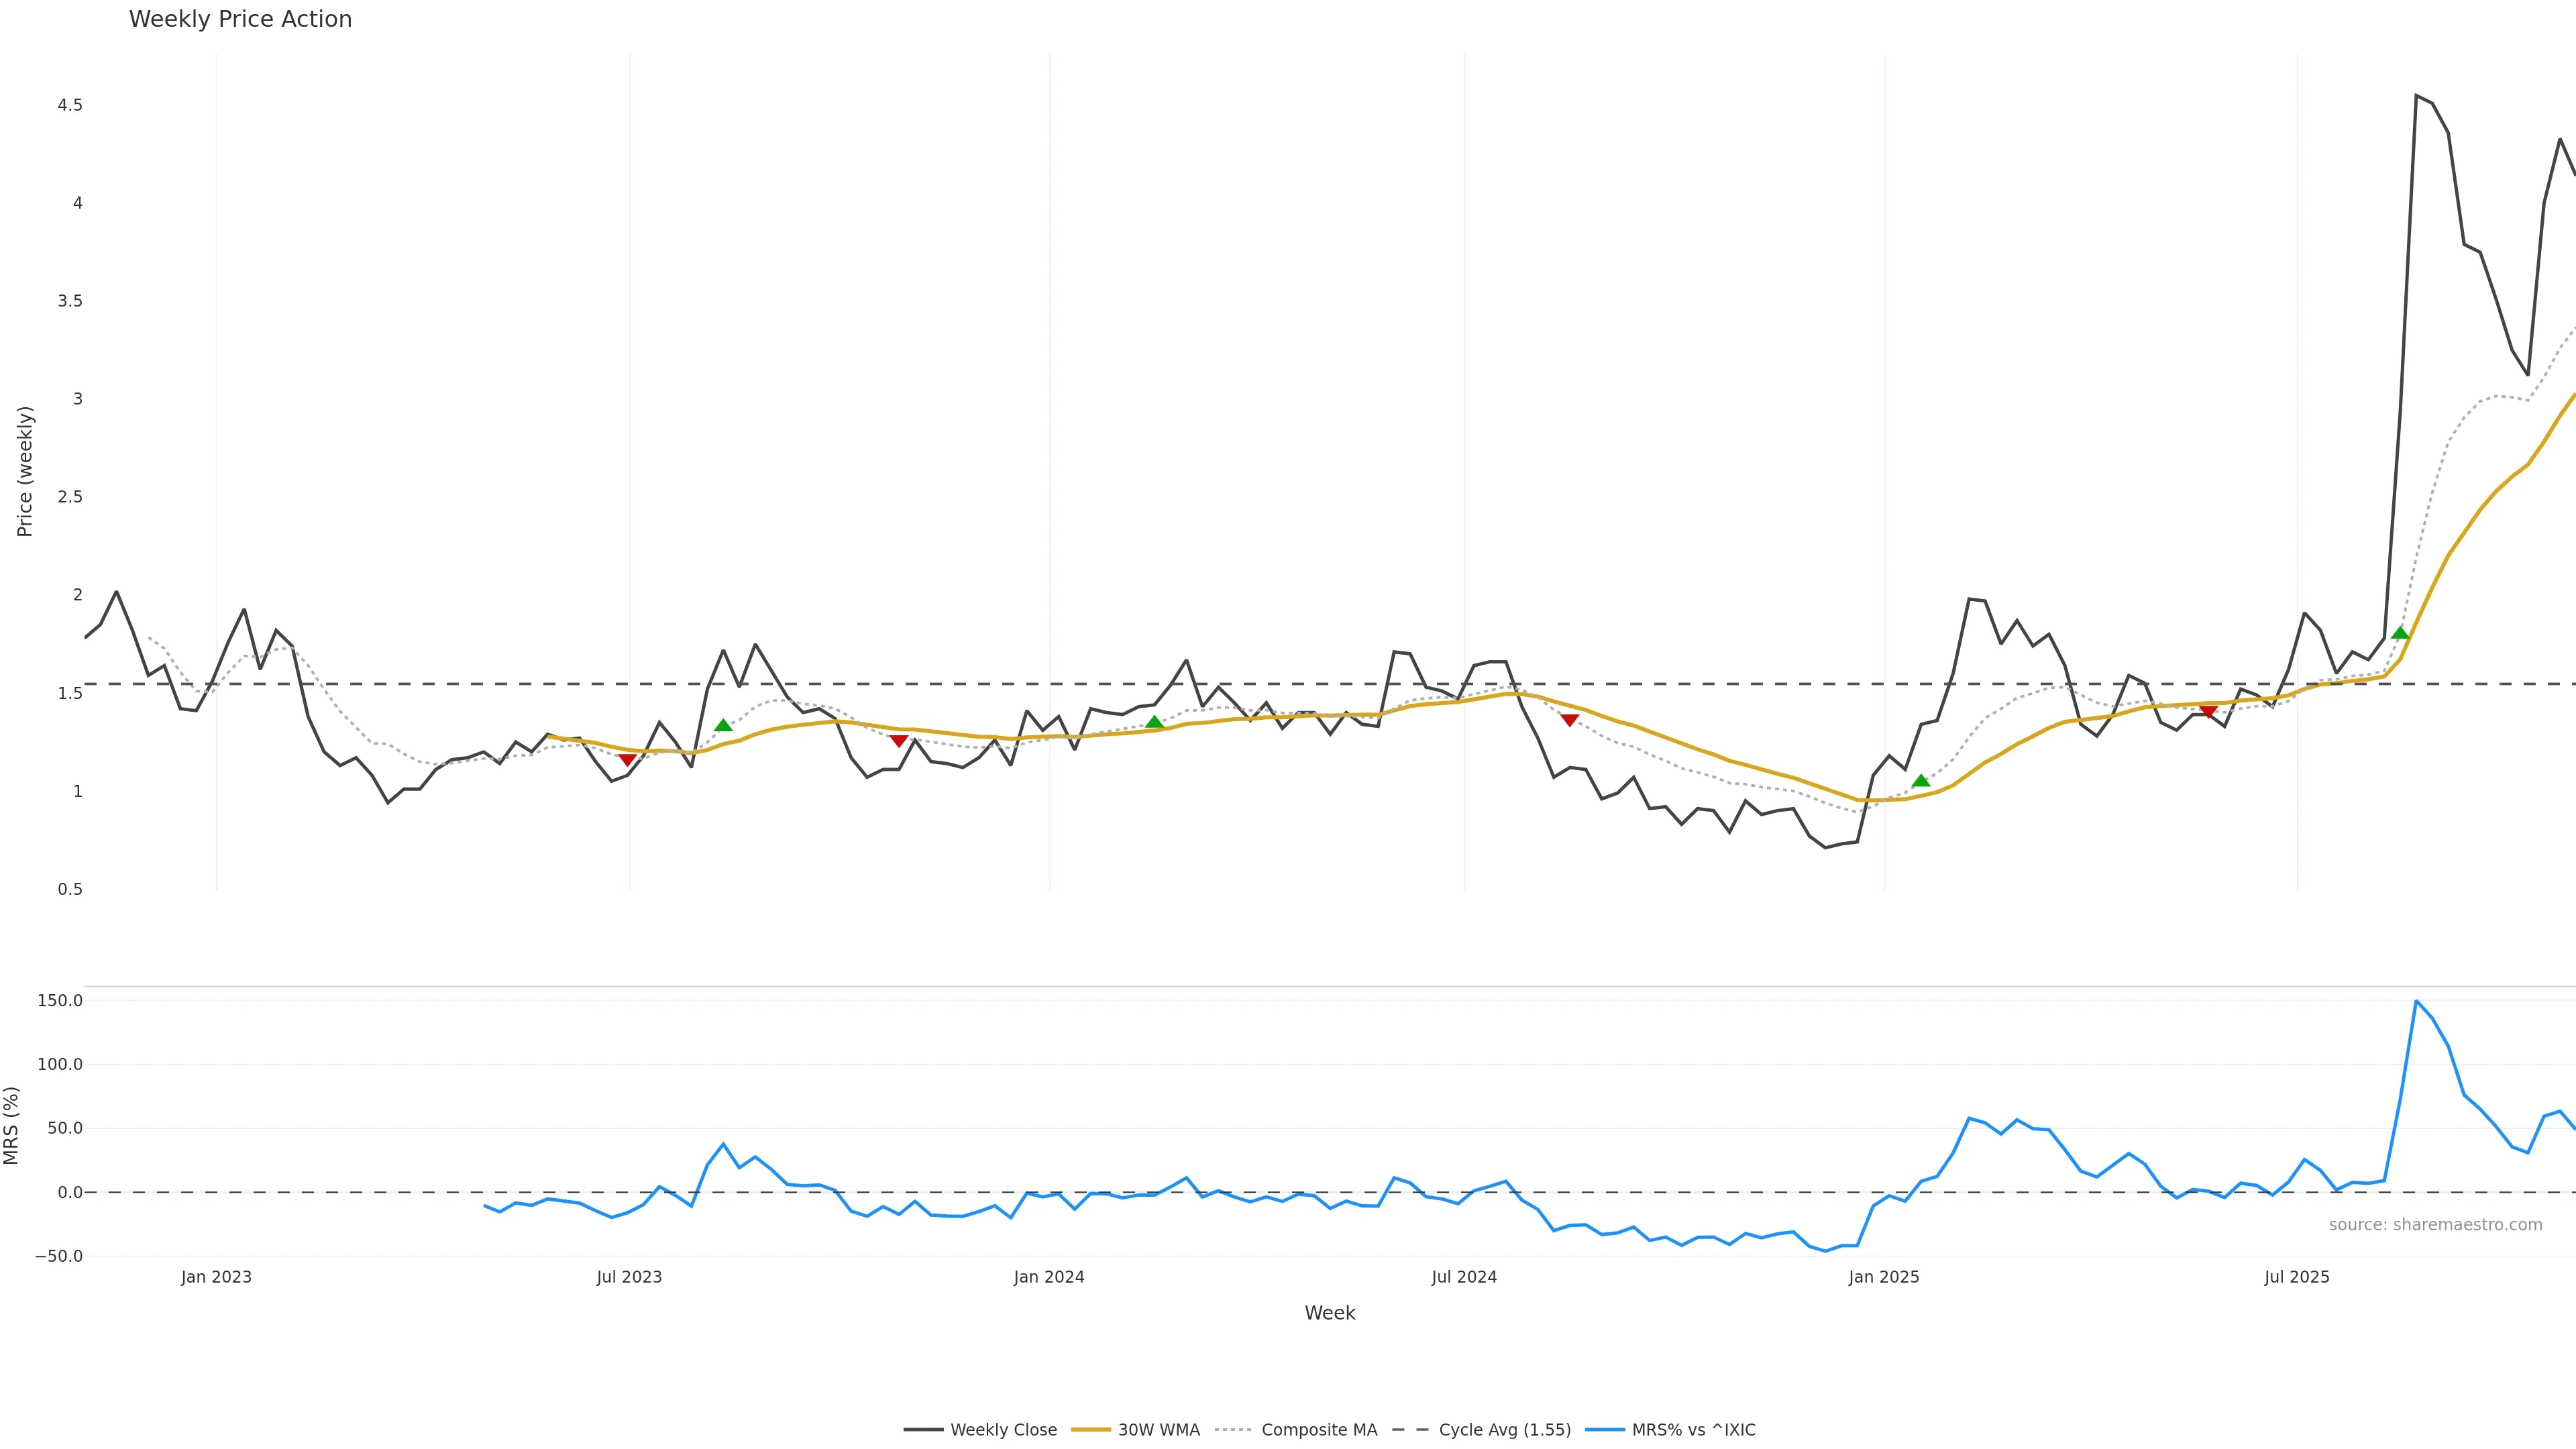This screenshot has height=1449, width=2576.
Task: Toggle the MRS% vs ^IXIC legend label
Action: pos(1693,1430)
